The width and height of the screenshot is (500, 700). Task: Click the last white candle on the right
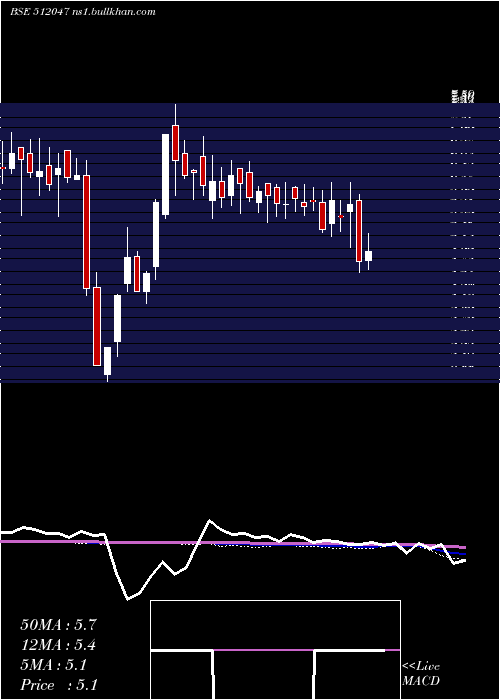click(x=368, y=256)
